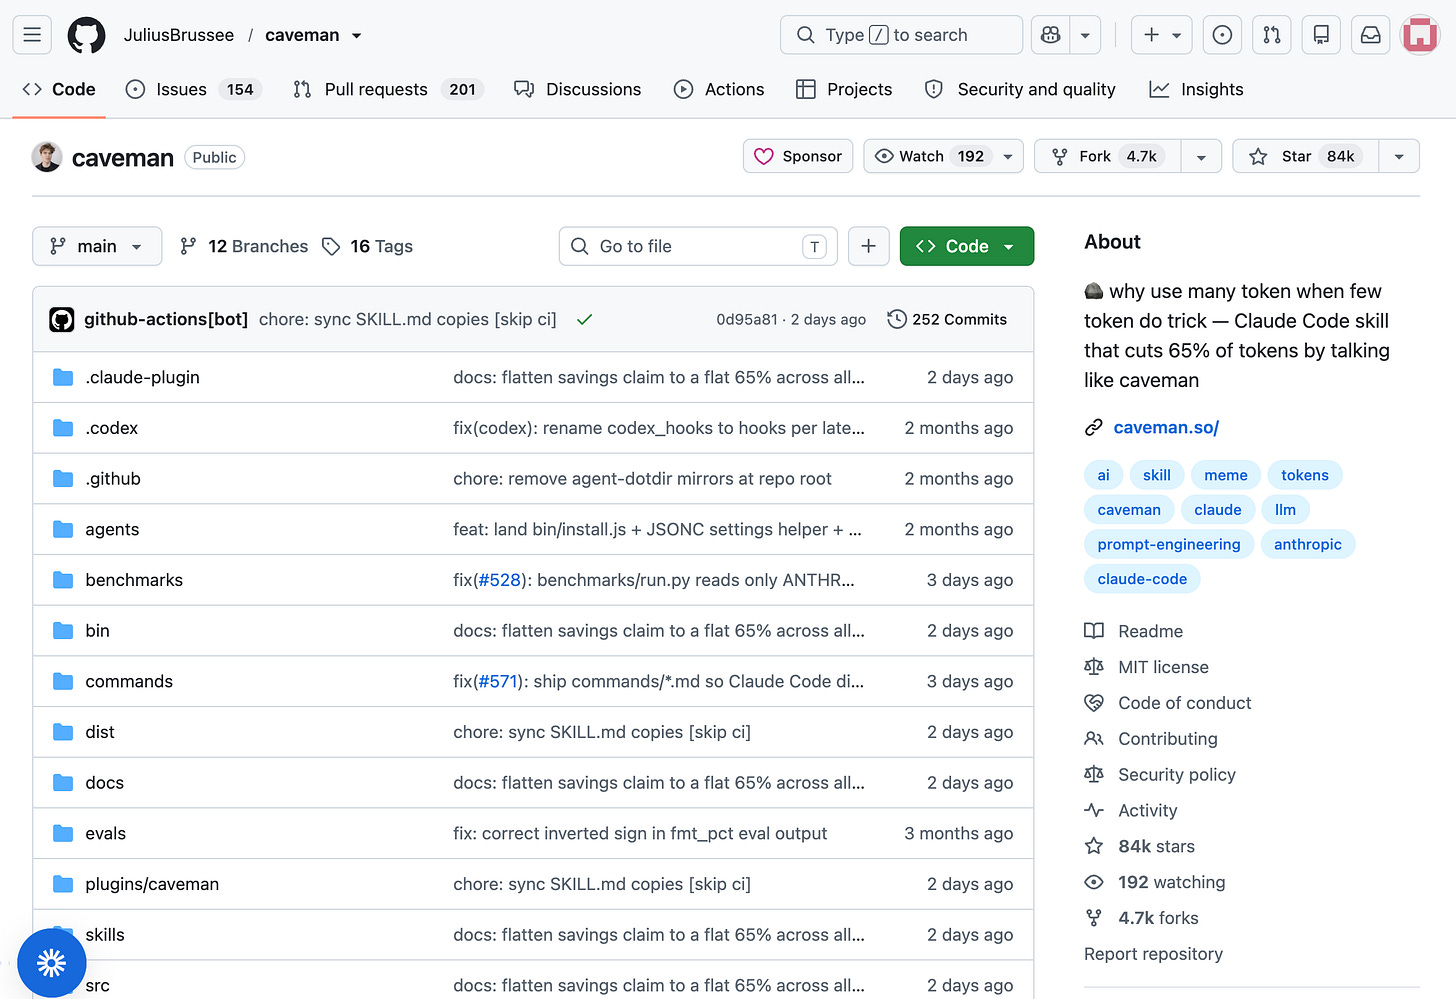This screenshot has width=1456, height=999.
Task: Click the tags icon beside 16 Tags
Action: [x=331, y=246]
